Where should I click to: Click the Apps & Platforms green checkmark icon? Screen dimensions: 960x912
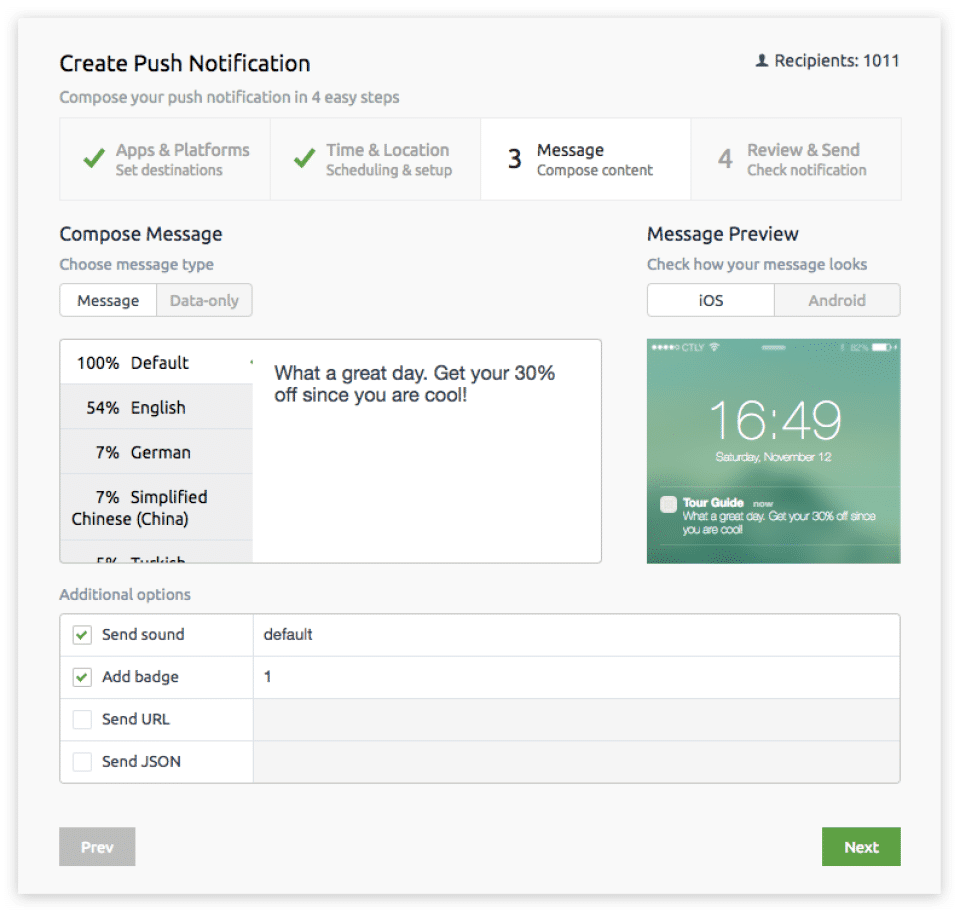pyautogui.click(x=94, y=159)
